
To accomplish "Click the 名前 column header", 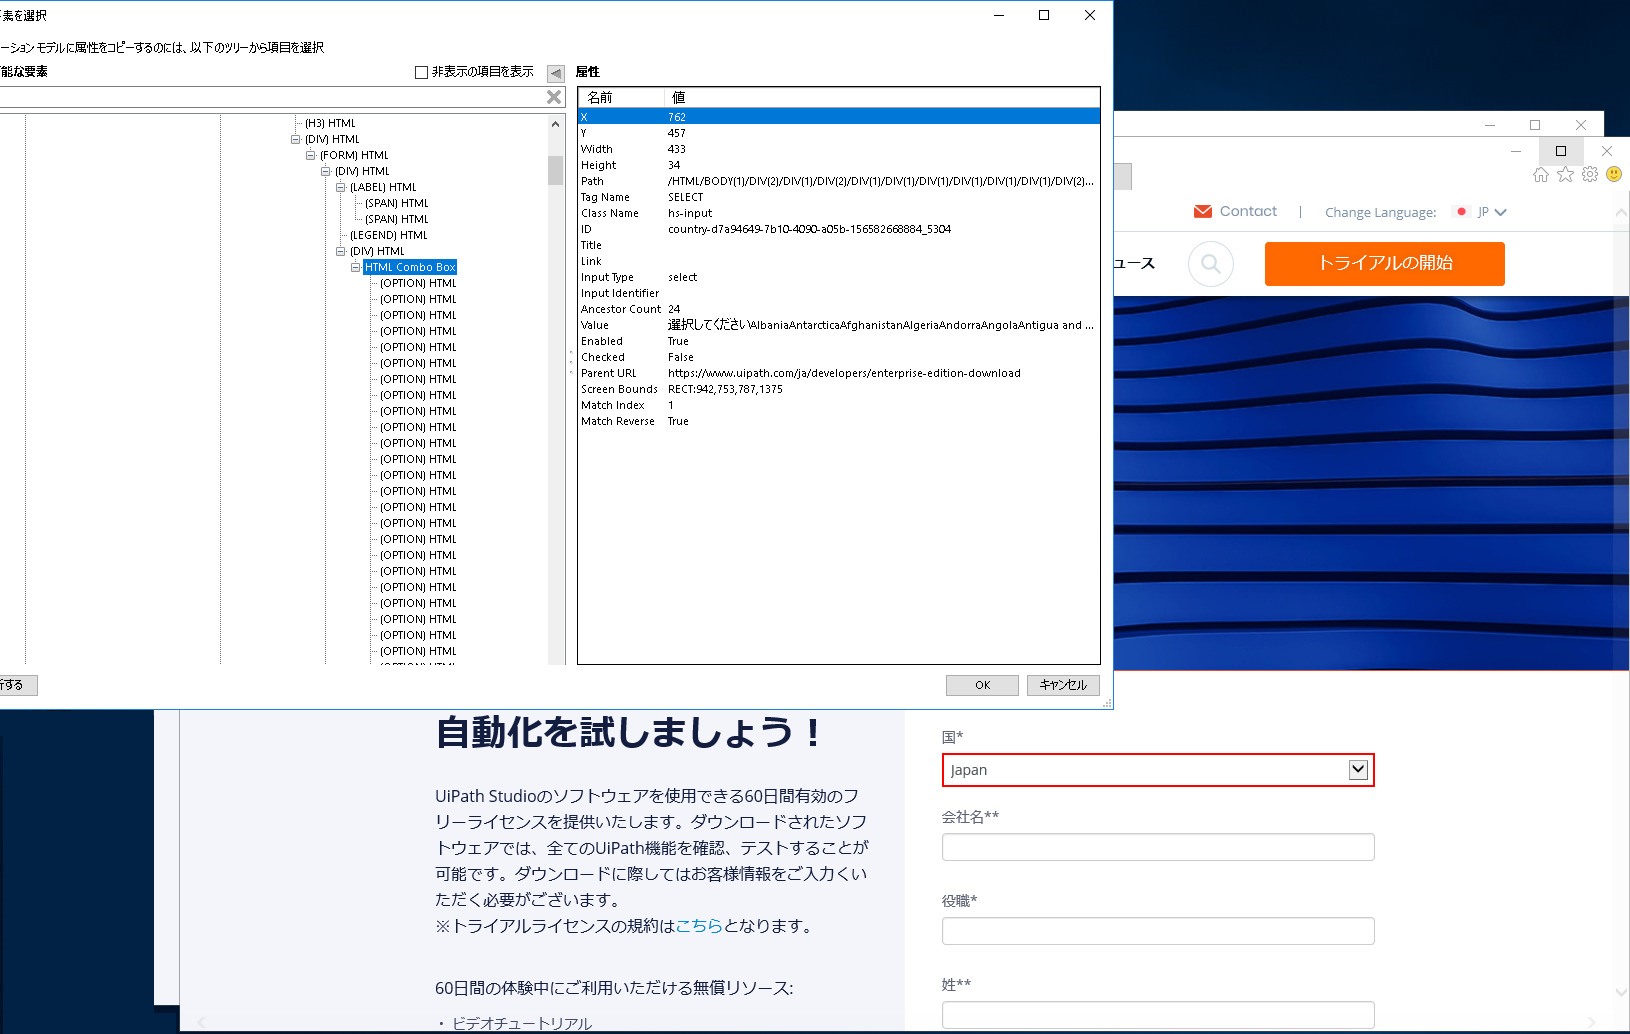I will tap(621, 97).
